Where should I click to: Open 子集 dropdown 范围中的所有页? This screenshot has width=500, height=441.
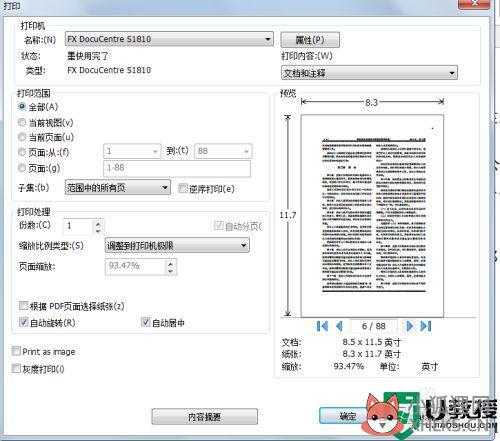pyautogui.click(x=118, y=188)
